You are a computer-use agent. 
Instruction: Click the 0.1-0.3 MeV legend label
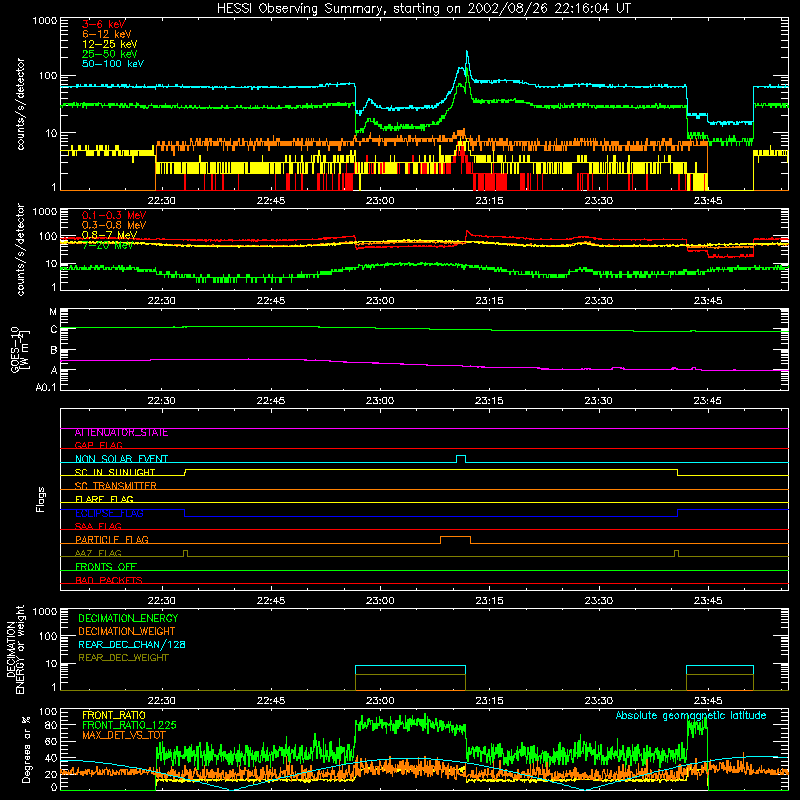(114, 215)
